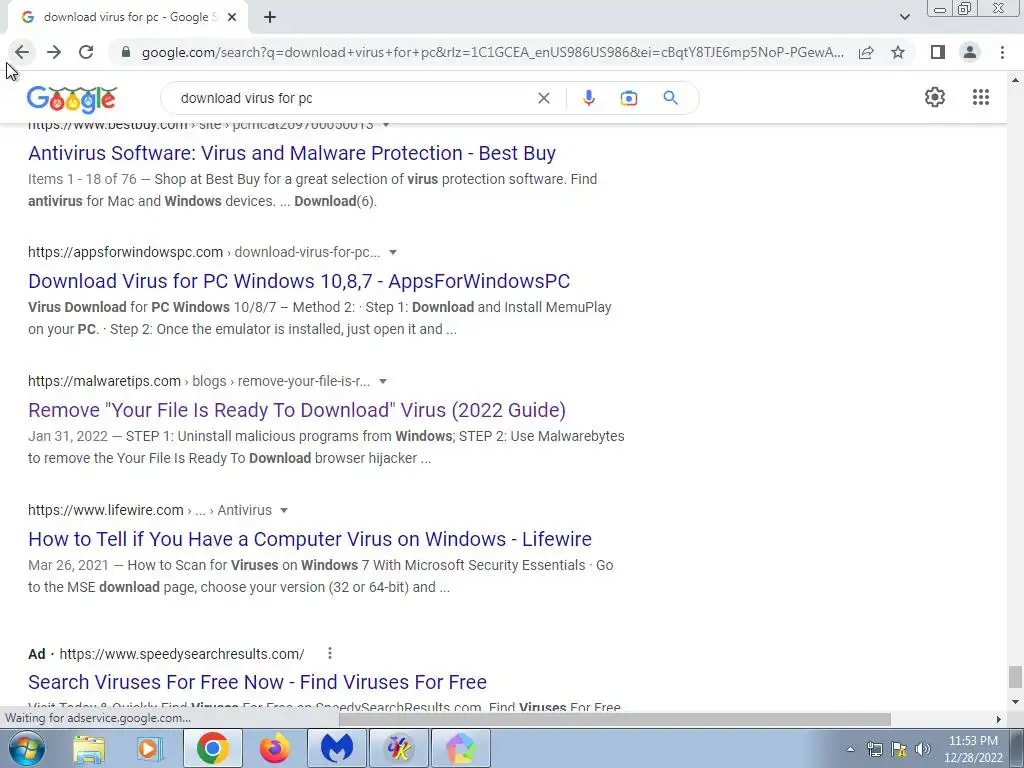The width and height of the screenshot is (1024, 768).
Task: Open the taskbar clock showing 11:53 PM
Action: click(973, 749)
